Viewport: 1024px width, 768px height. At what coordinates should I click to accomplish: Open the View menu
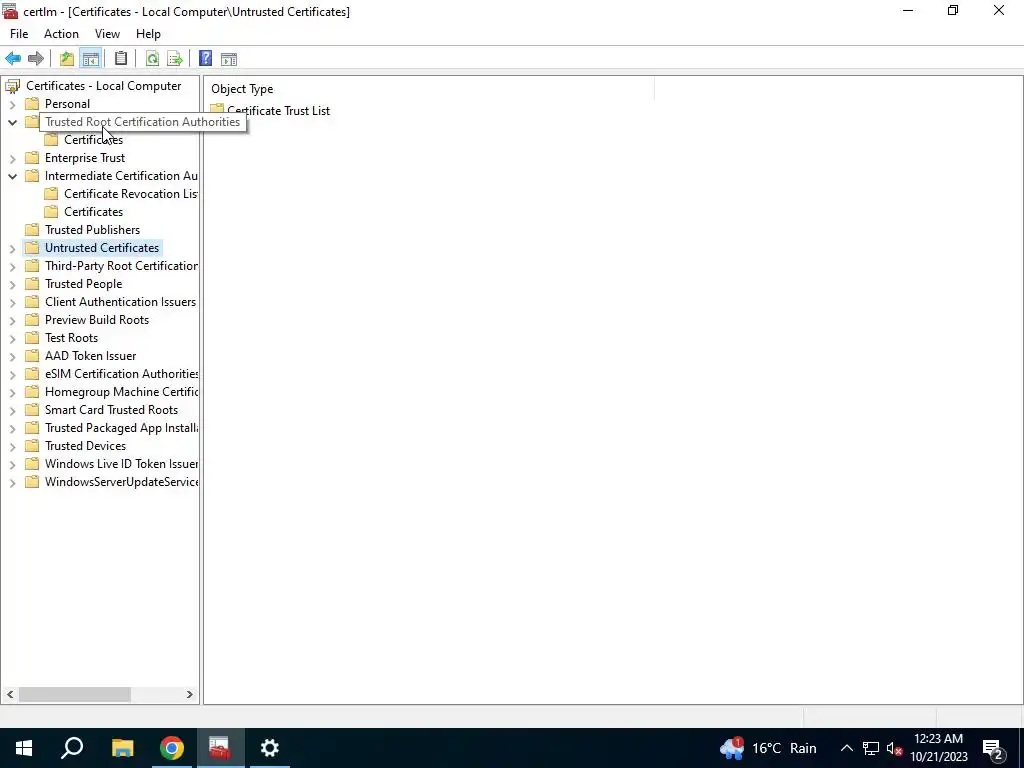[107, 34]
